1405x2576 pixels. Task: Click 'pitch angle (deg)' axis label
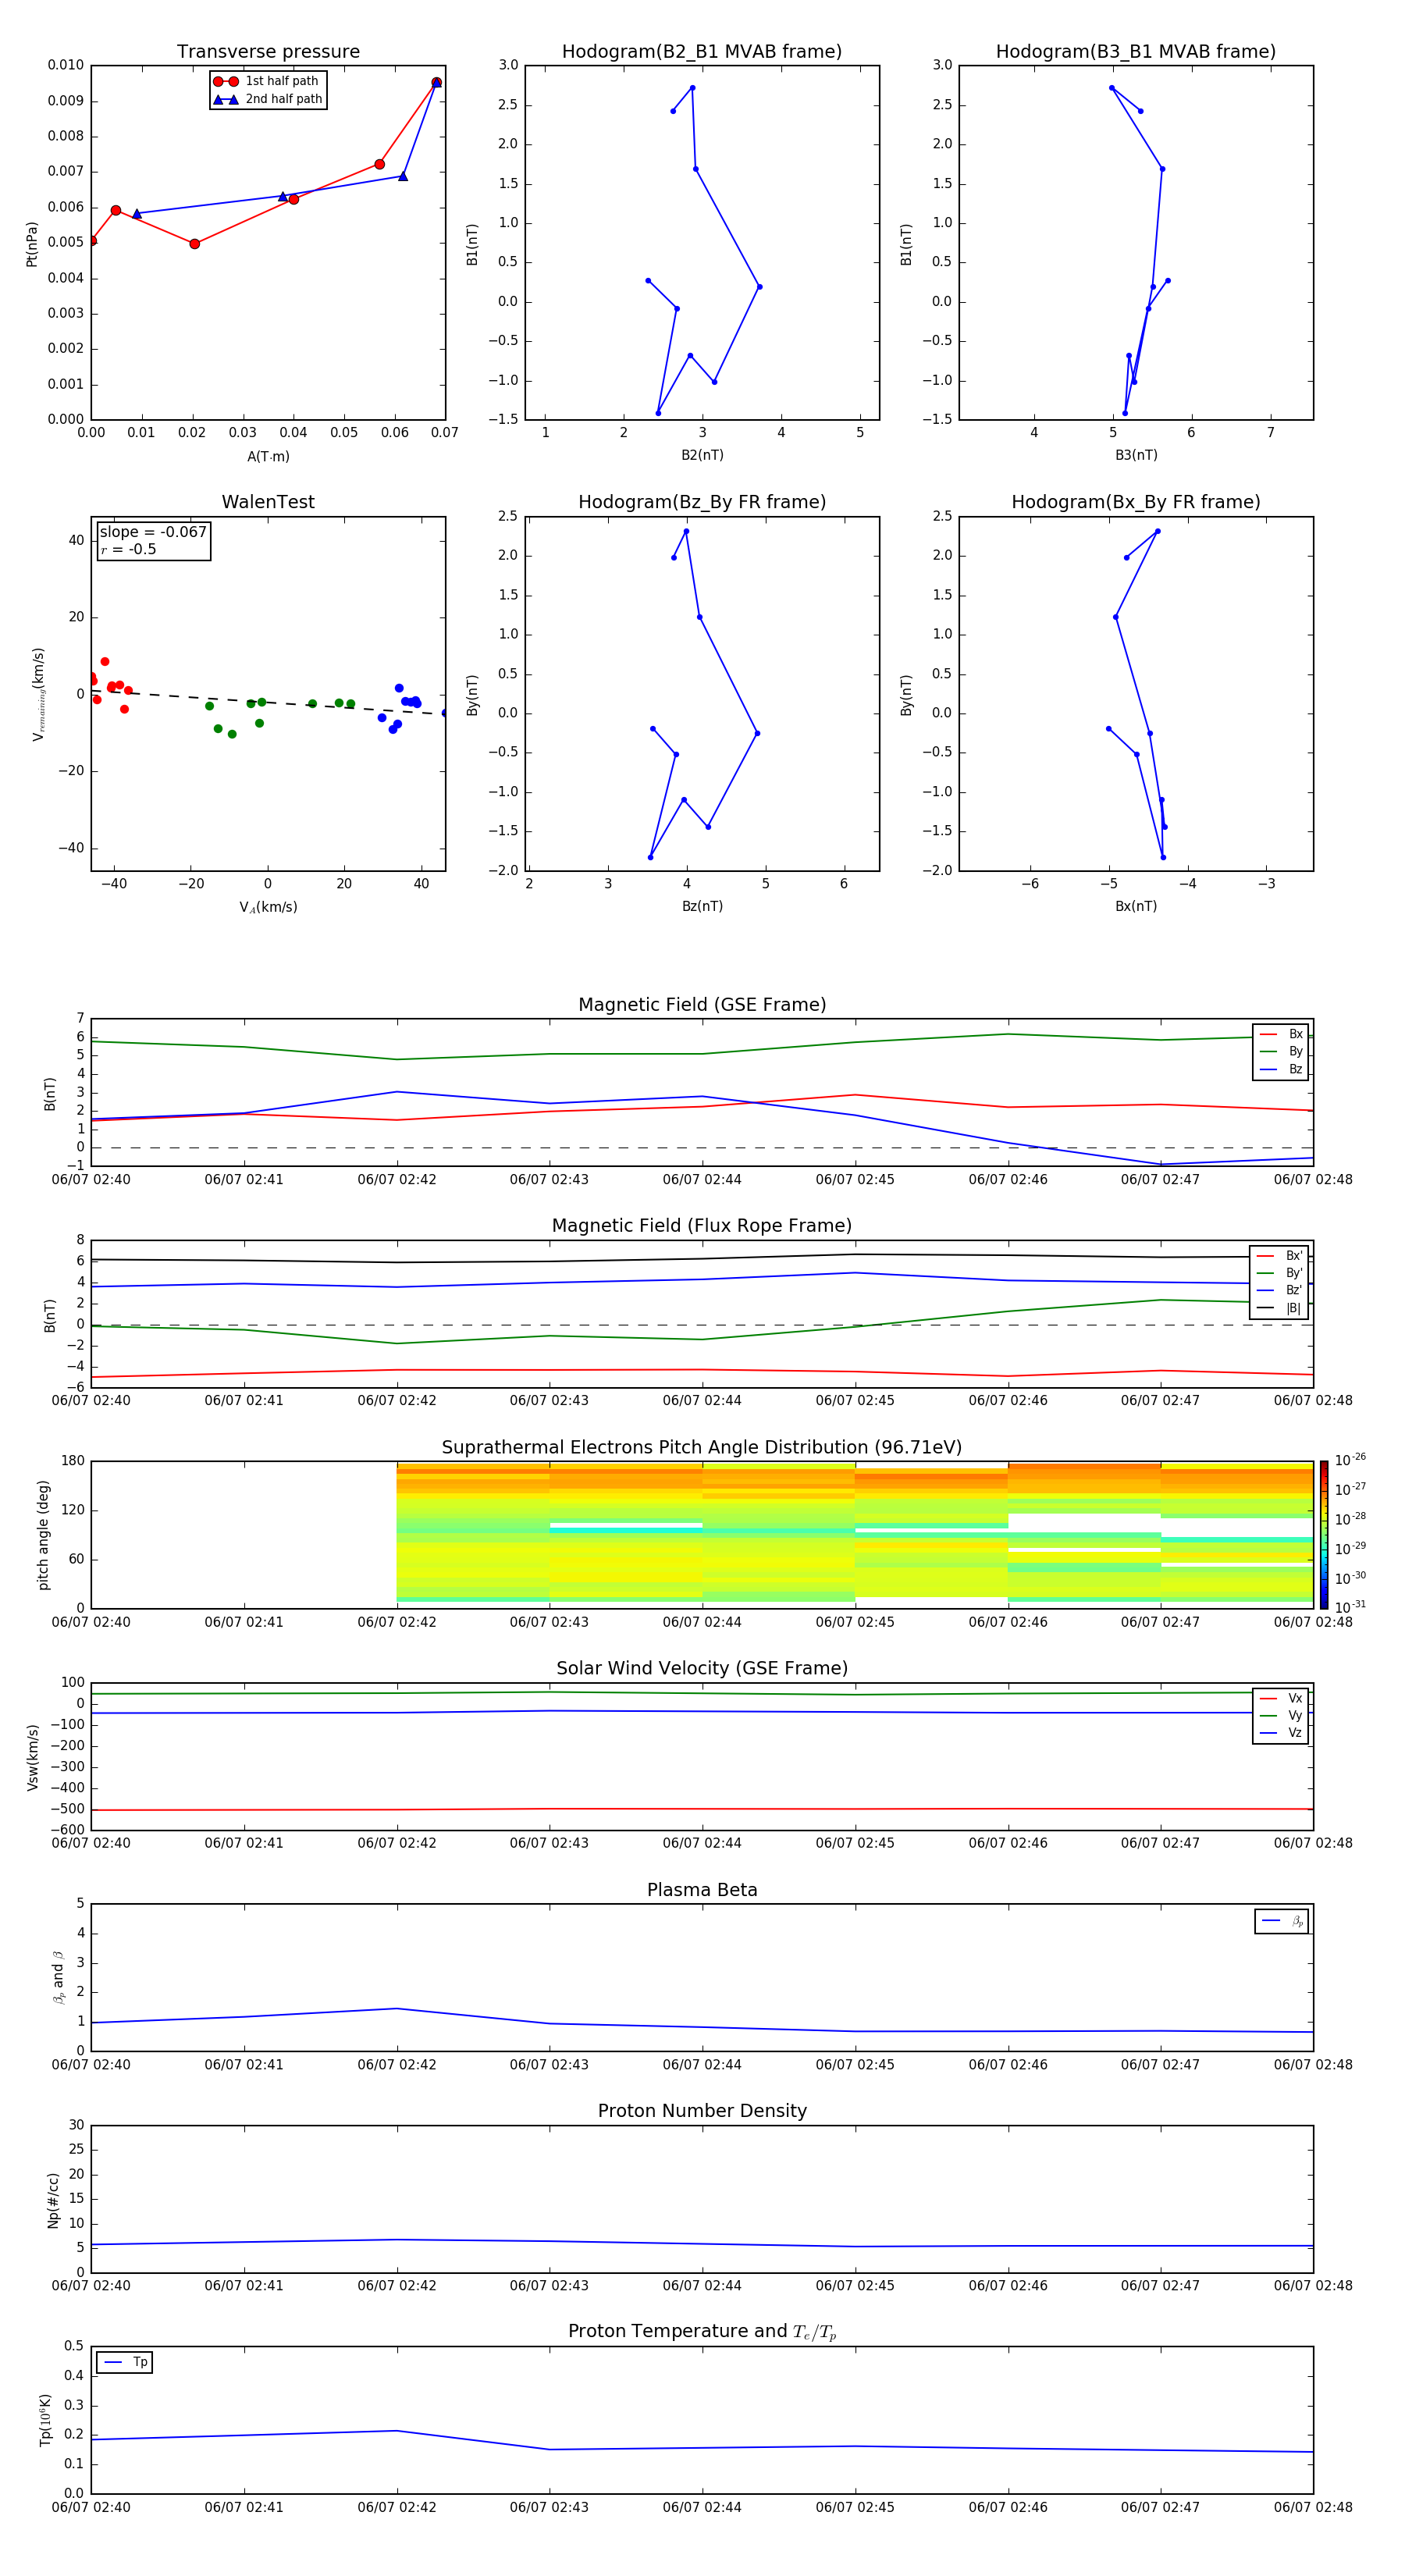point(43,1535)
